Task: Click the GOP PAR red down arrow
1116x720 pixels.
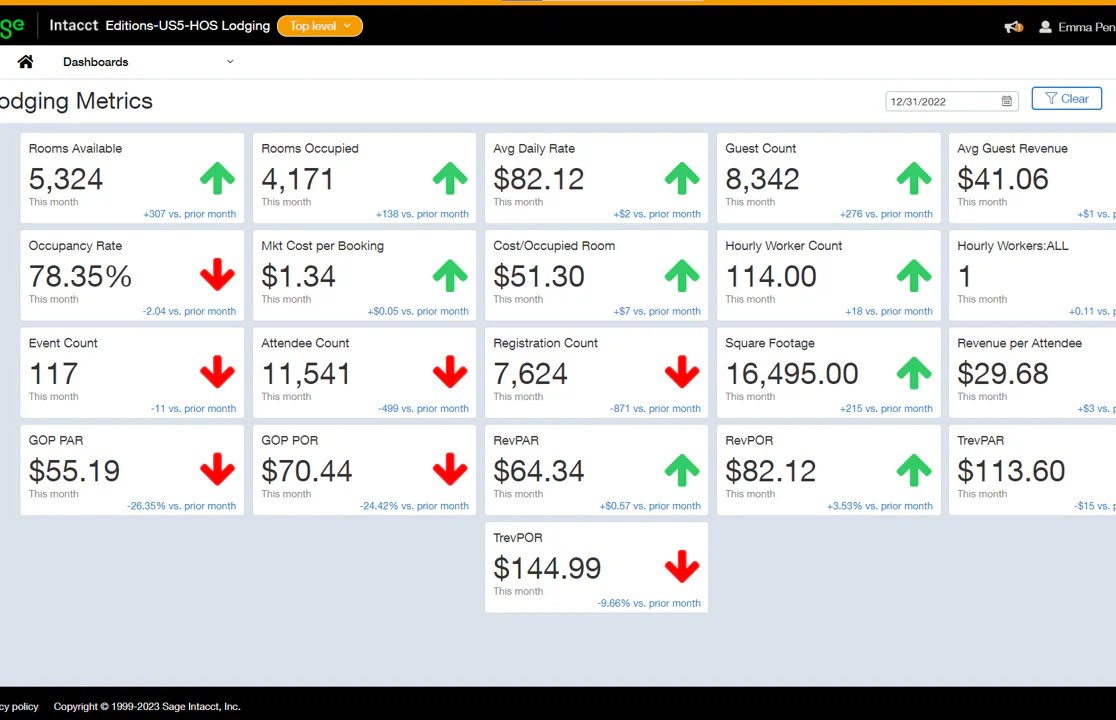Action: pos(217,470)
